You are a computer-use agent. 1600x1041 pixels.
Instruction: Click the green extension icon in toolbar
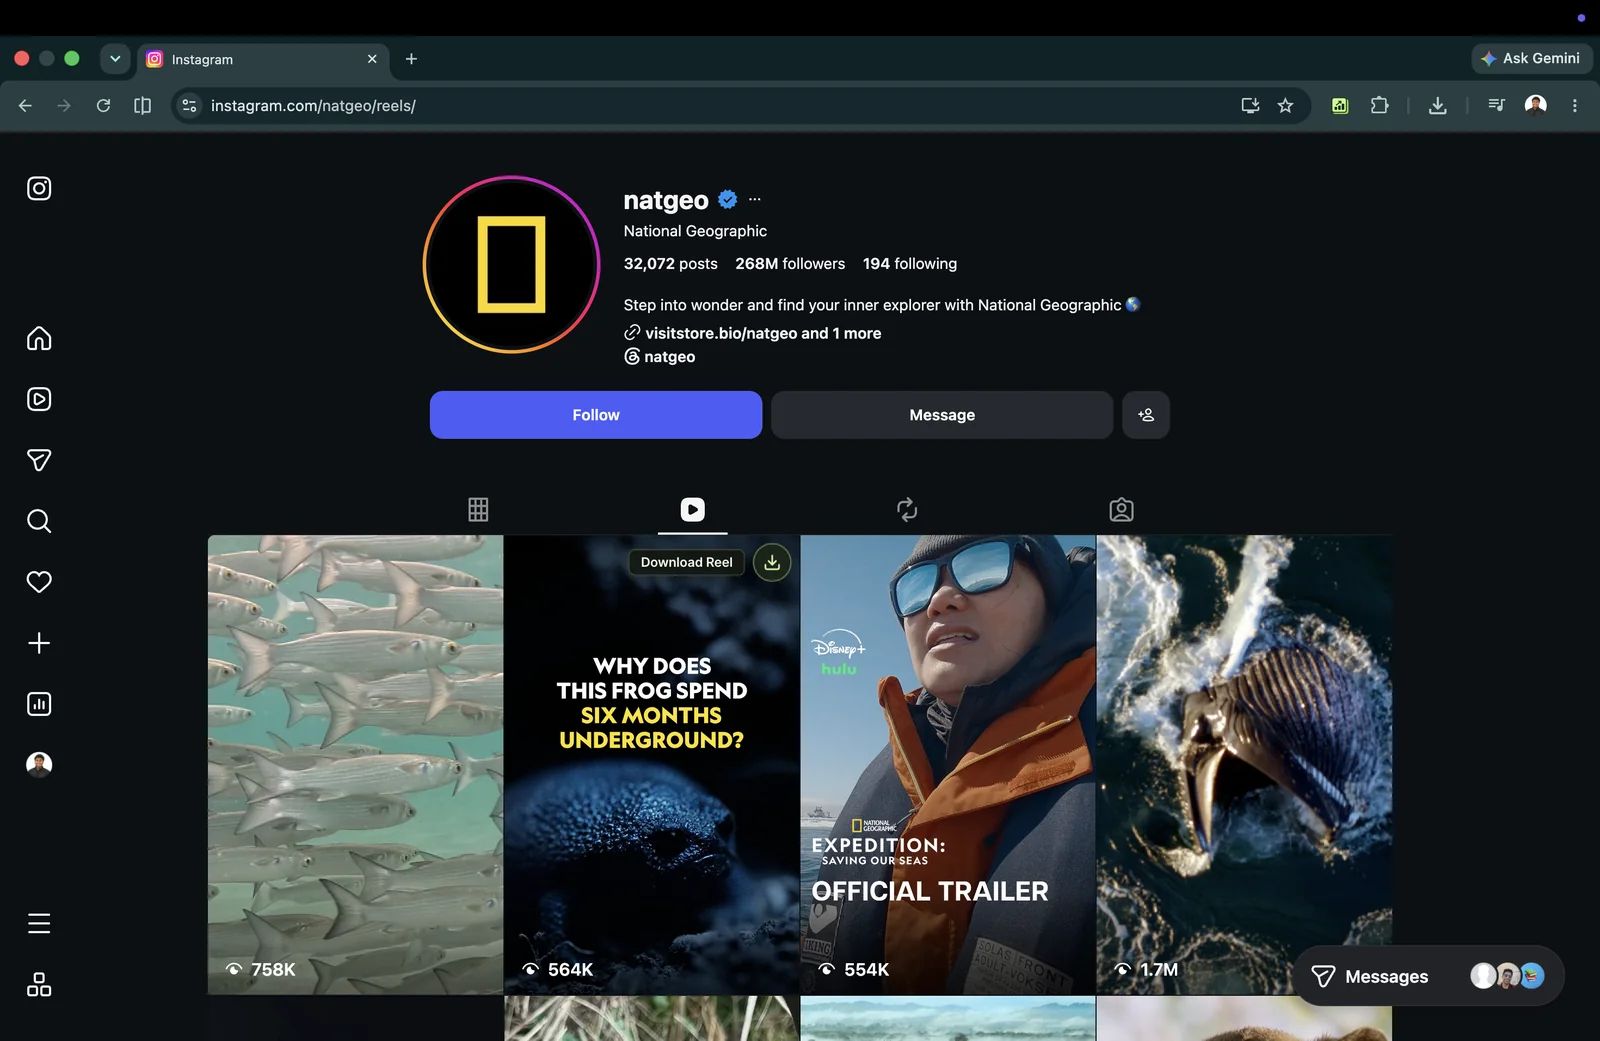[1340, 105]
